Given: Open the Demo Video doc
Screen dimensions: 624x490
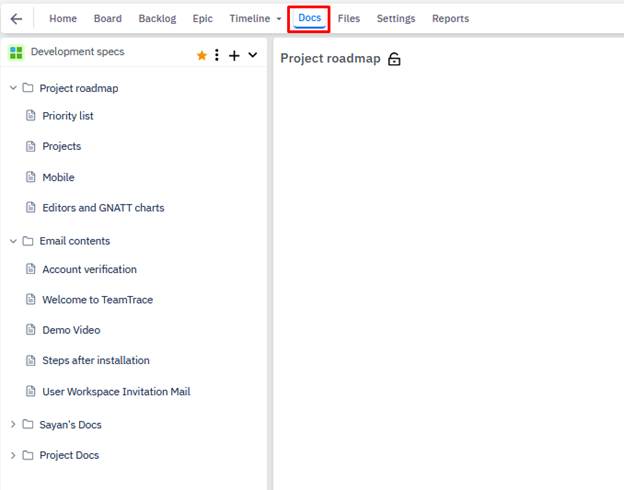Looking at the screenshot, I should 72,330.
